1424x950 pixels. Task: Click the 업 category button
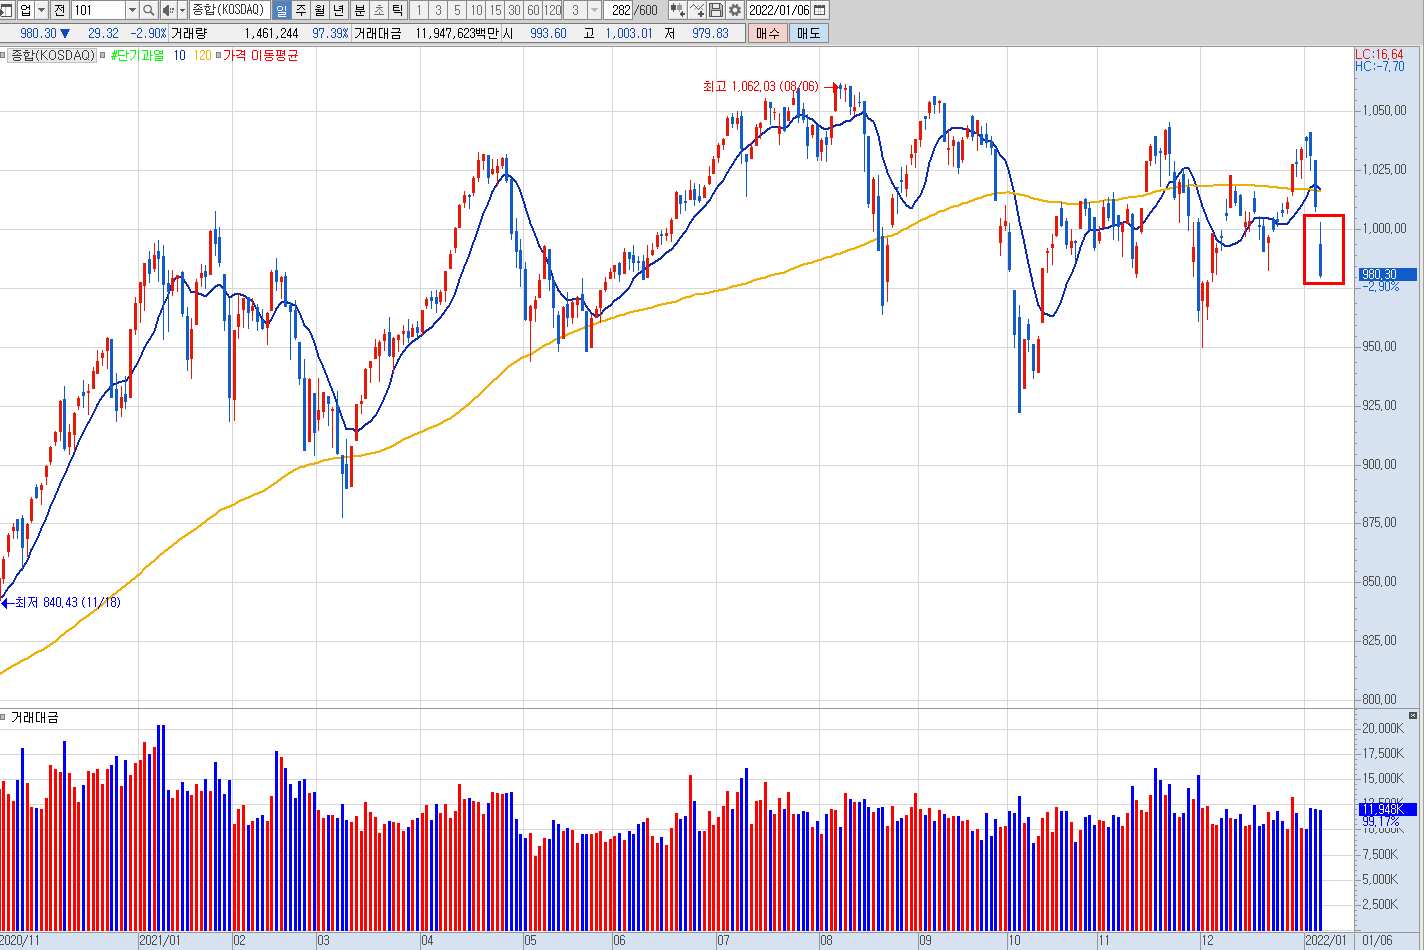pyautogui.click(x=24, y=10)
